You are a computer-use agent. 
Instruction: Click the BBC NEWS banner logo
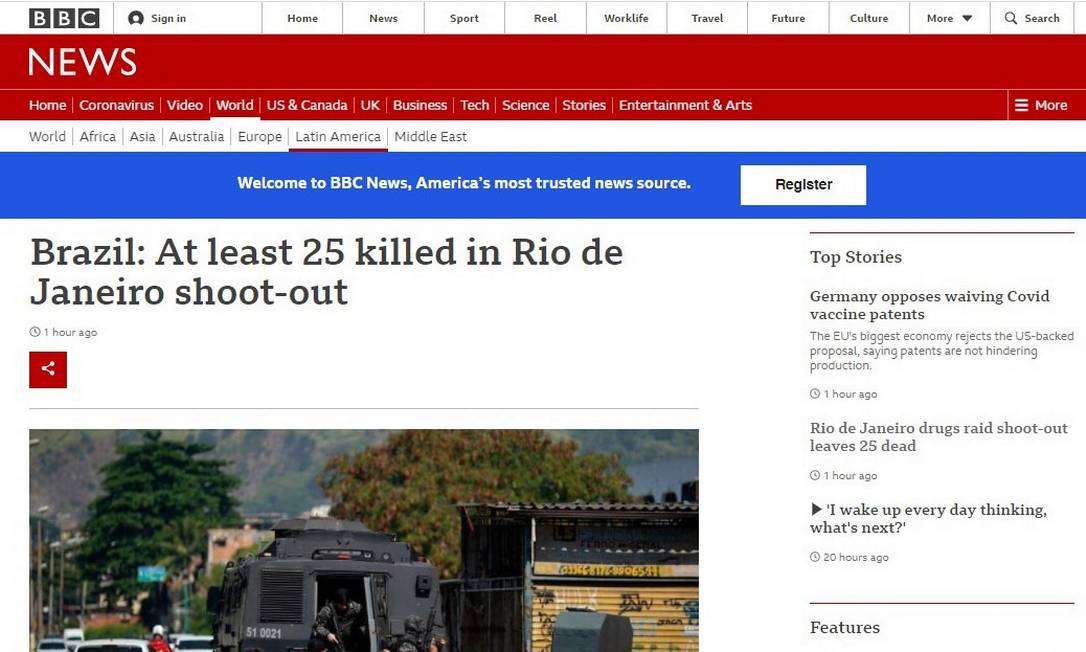[x=82, y=63]
